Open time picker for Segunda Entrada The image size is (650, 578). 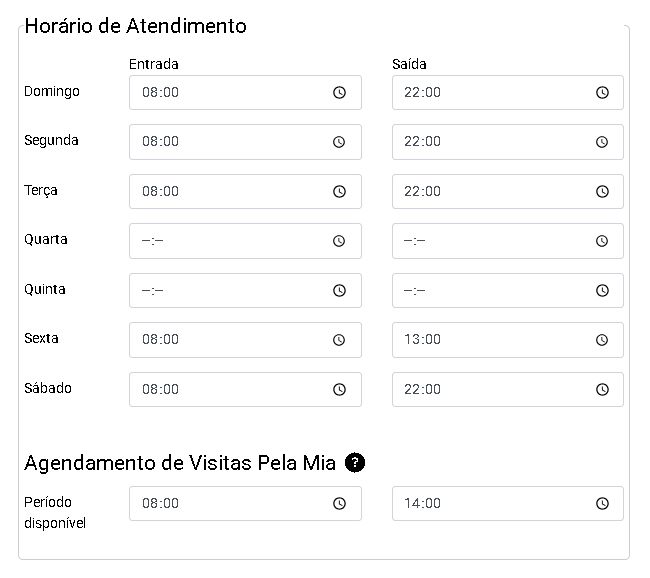click(339, 142)
